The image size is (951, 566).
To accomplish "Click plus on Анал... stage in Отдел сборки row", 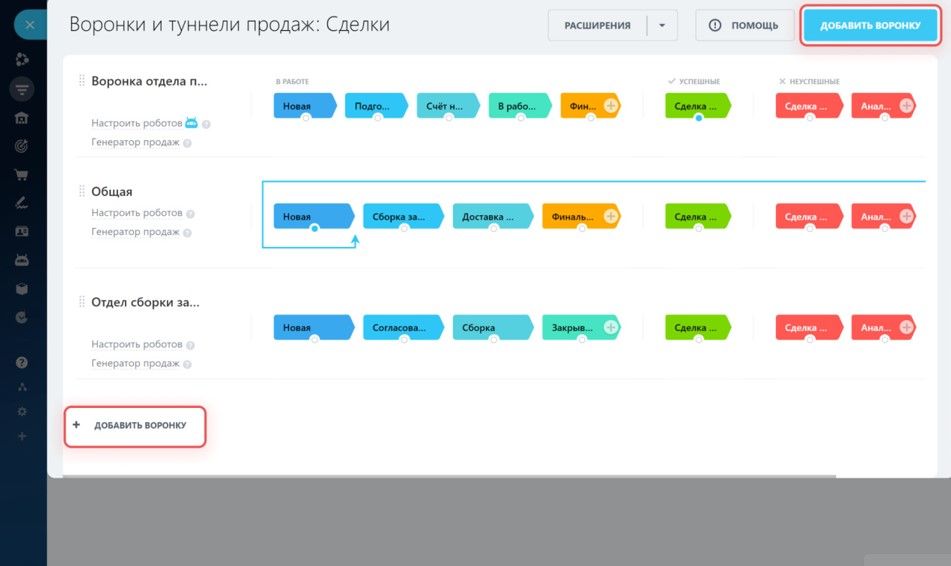I will point(906,327).
